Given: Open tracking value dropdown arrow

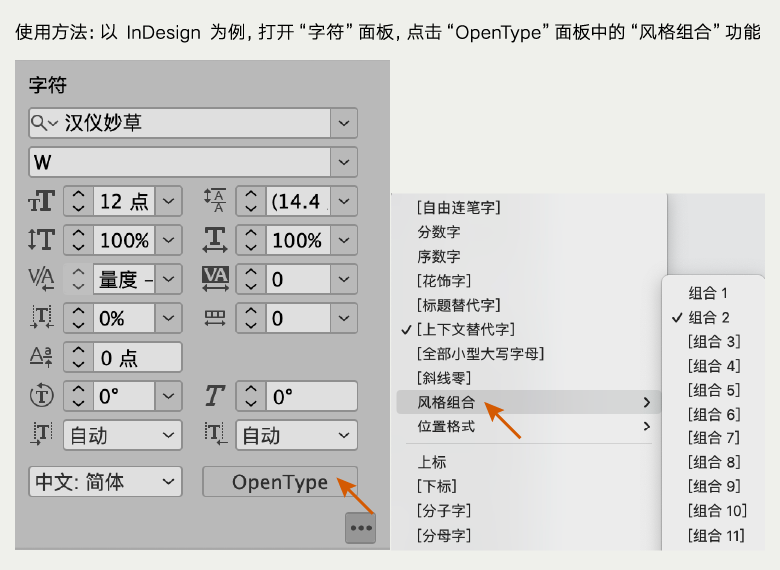Looking at the screenshot, I should click(344, 279).
